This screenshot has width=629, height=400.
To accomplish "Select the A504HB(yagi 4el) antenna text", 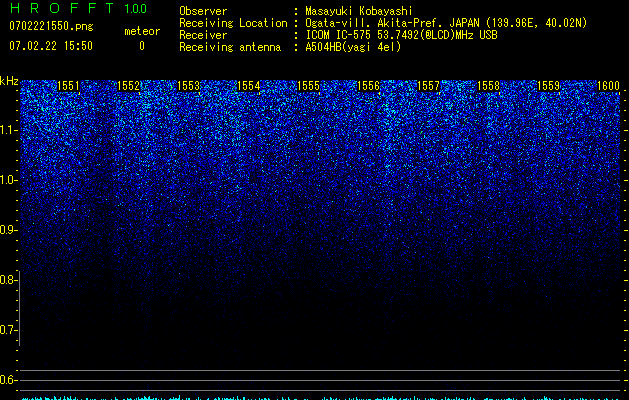I will (353, 47).
